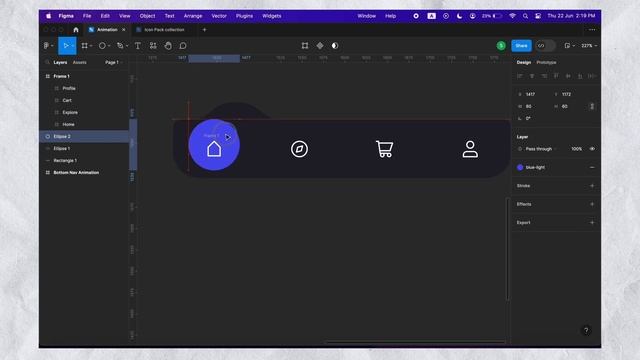Select the Profile layer

84,88
